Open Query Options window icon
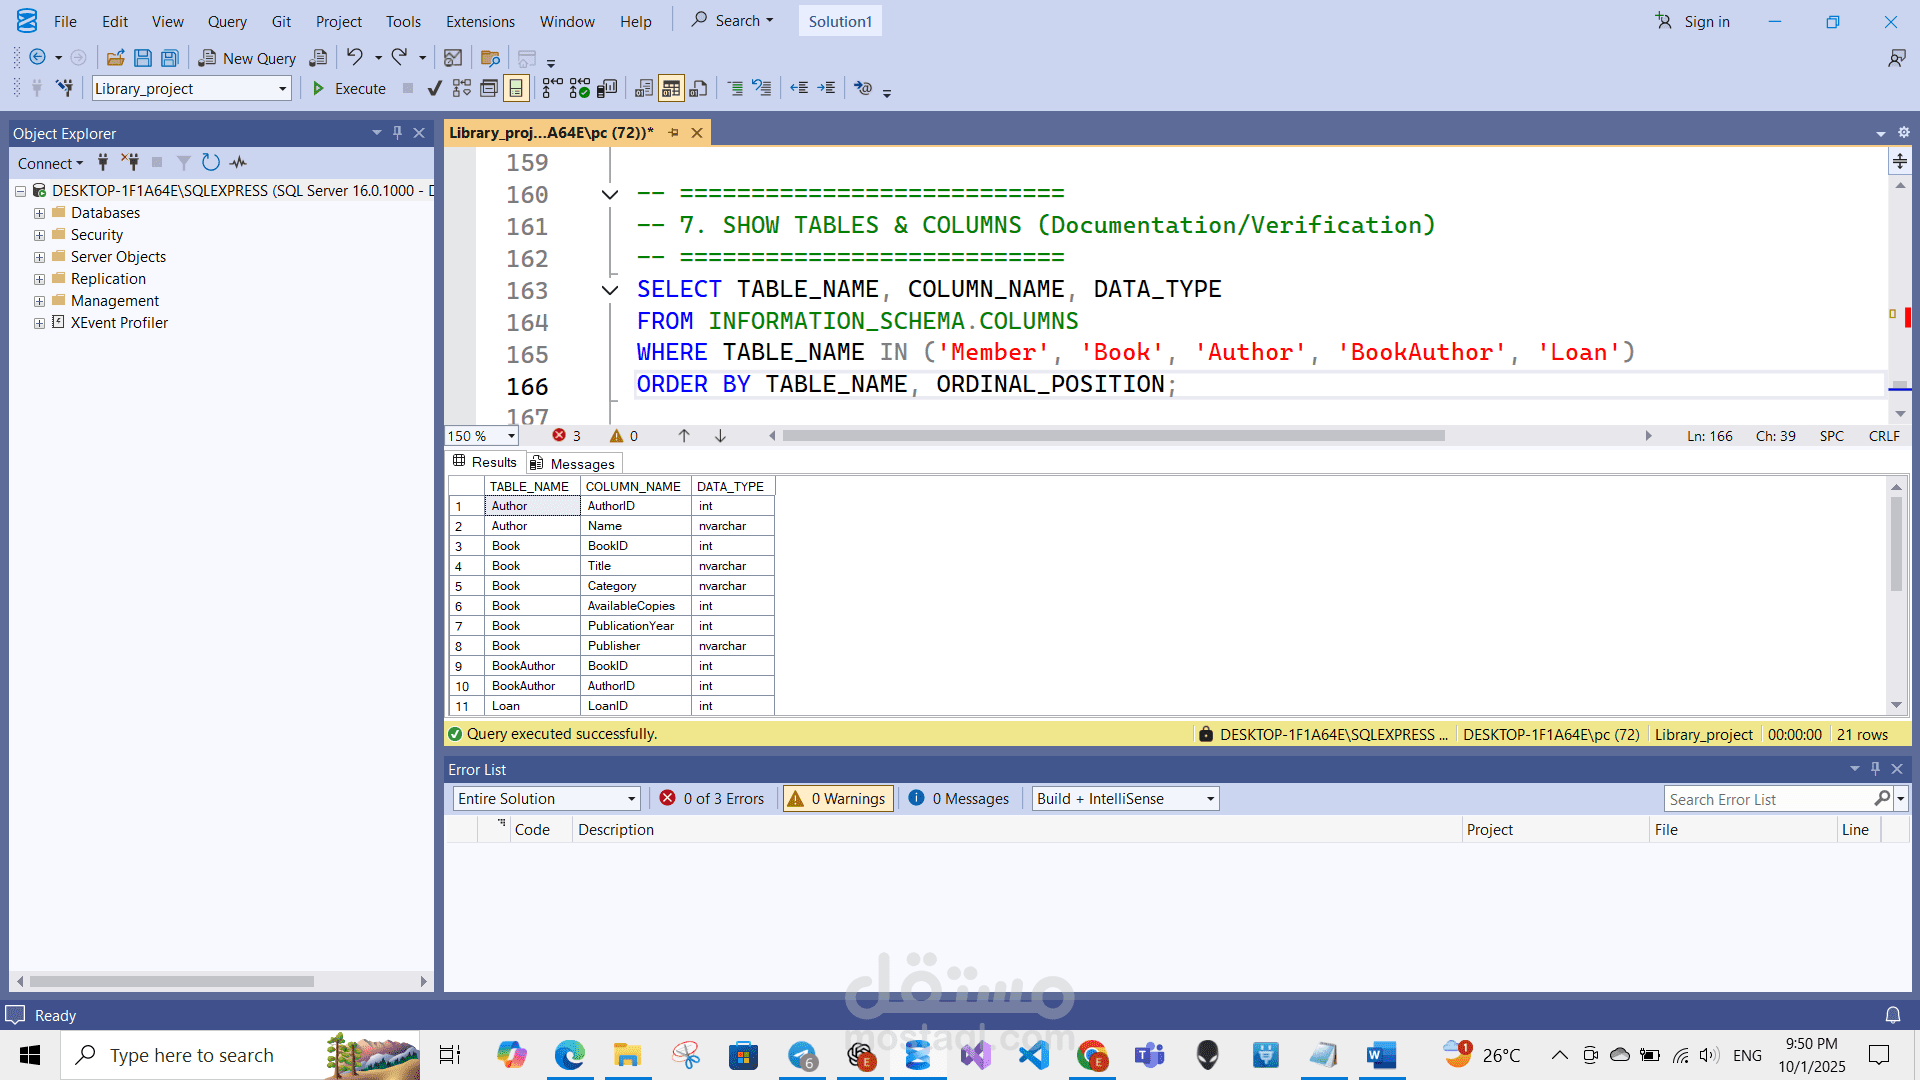The image size is (1920, 1080). 489,88
